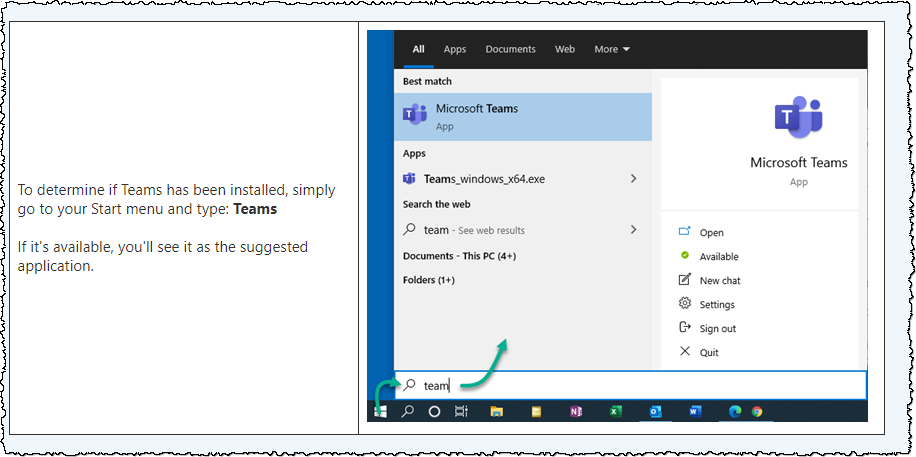Click Documents - This PC (4+) heading

[459, 256]
